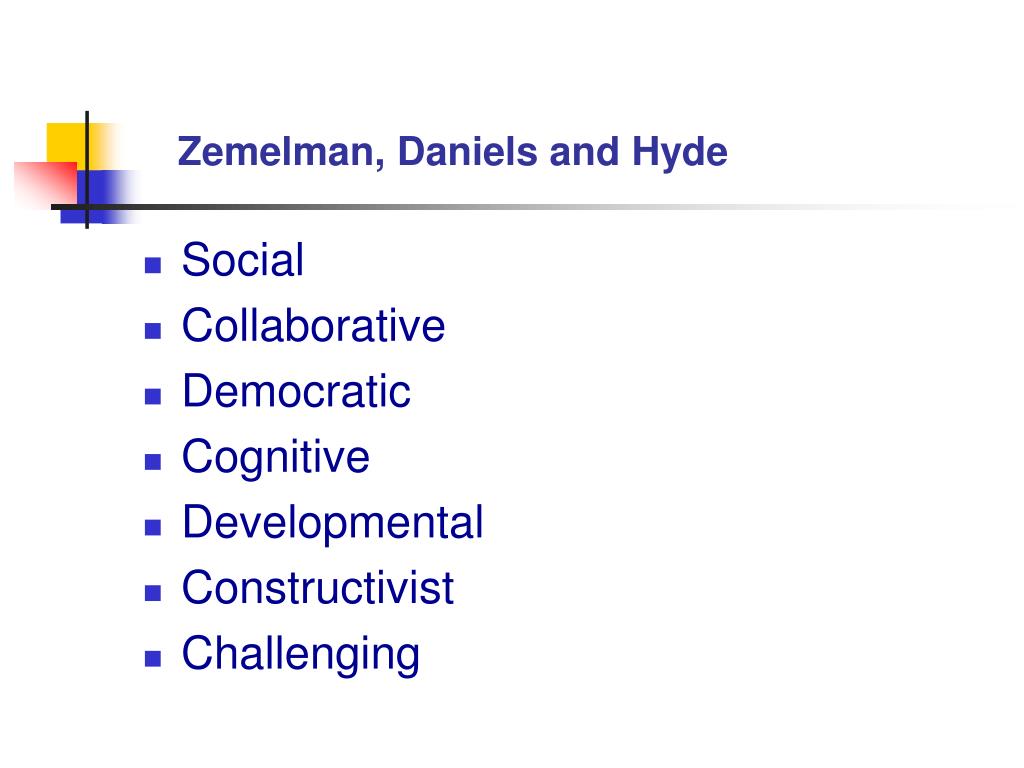Viewport: 1024px width, 768px height.
Task: Click the square bullet beside Cognitive
Action: coord(153,462)
